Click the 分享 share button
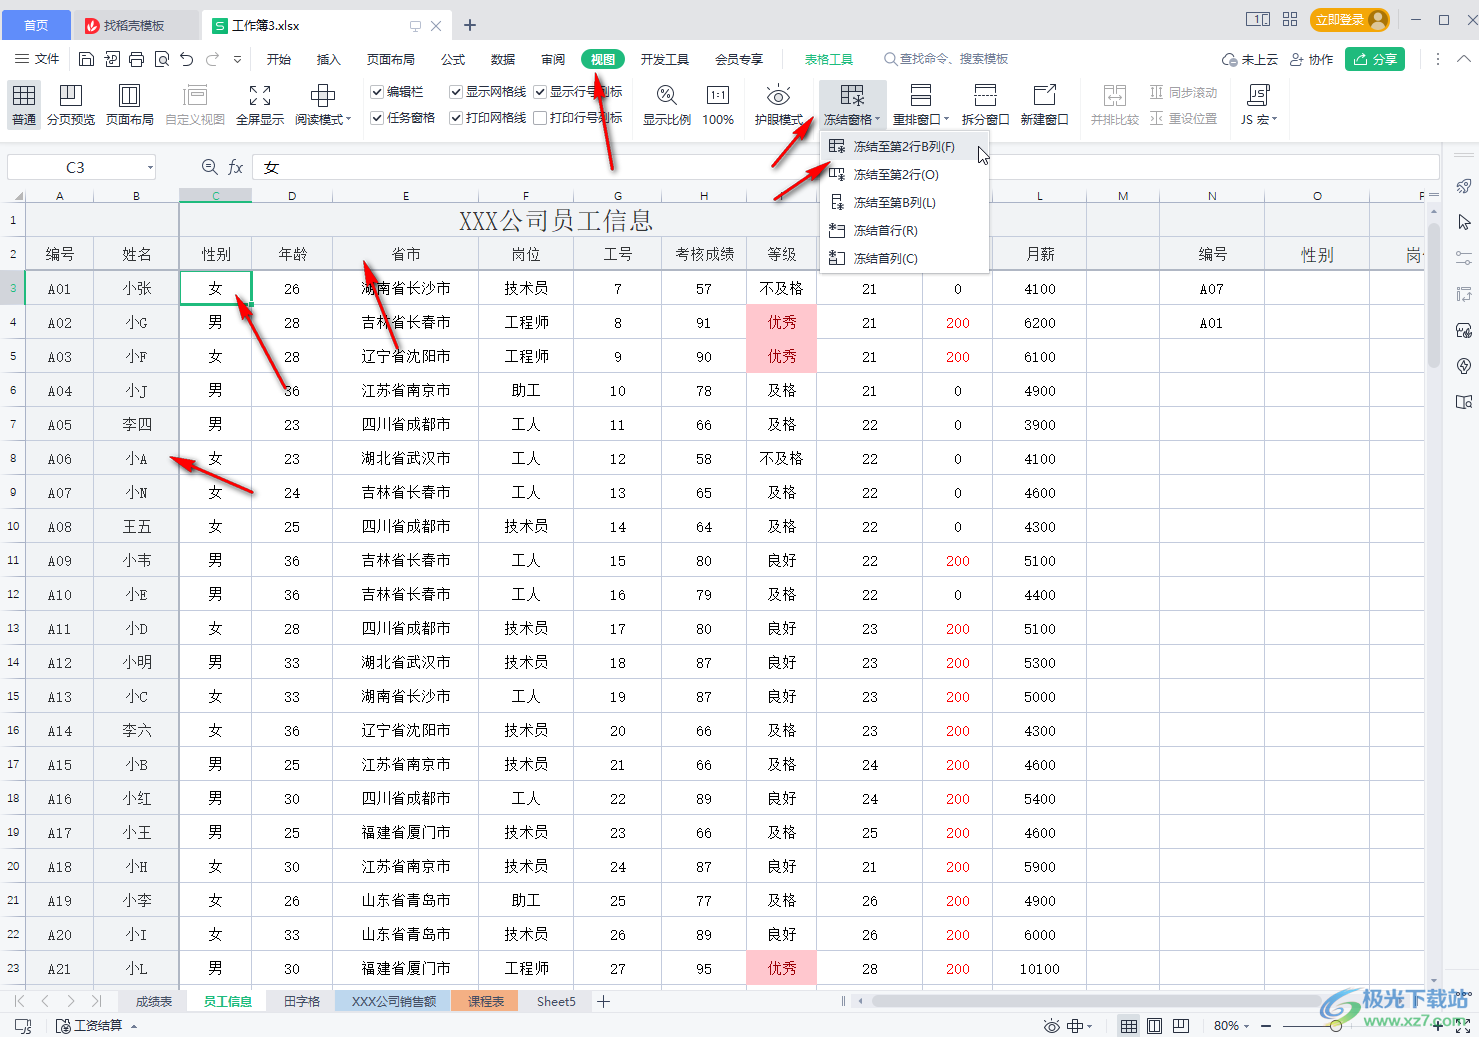The image size is (1479, 1037). pyautogui.click(x=1375, y=59)
